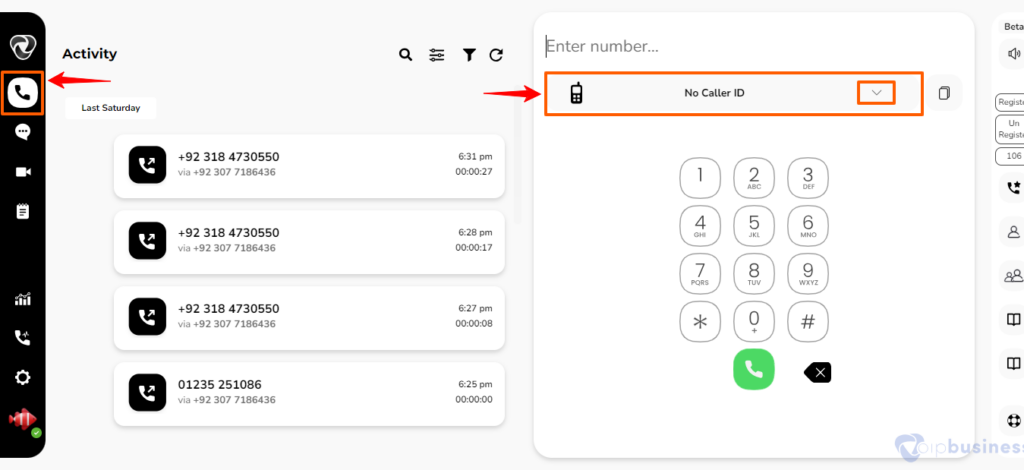Select the No Caller ID field
This screenshot has height=470, width=1024.
click(733, 94)
